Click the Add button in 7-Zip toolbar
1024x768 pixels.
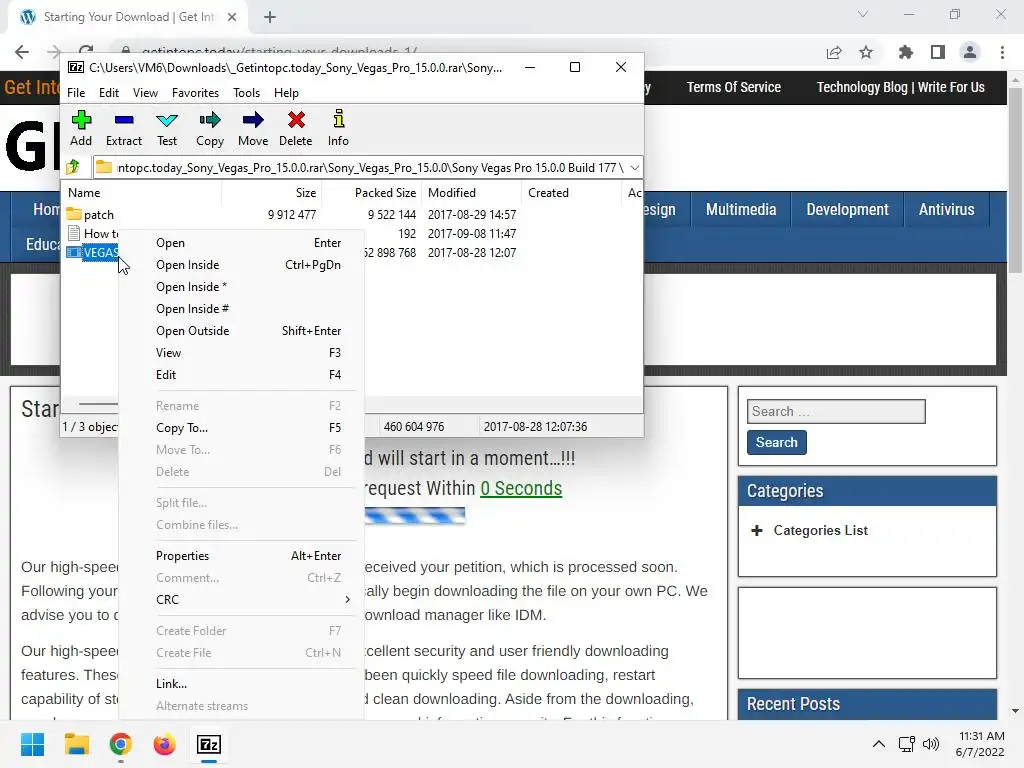(x=81, y=128)
